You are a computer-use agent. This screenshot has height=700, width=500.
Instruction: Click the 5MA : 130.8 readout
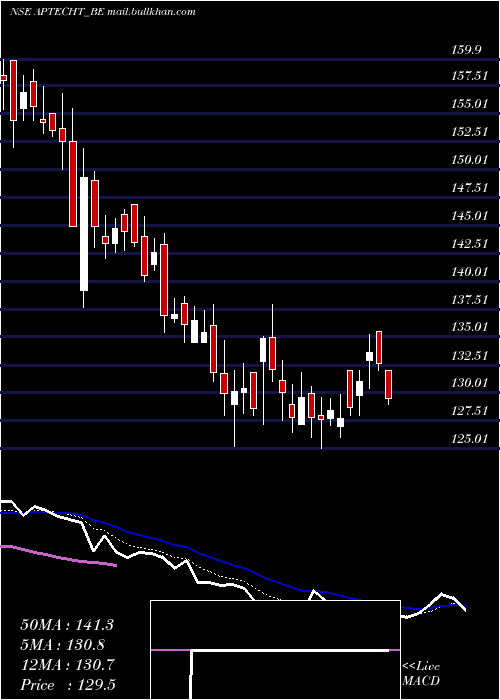[62, 645]
